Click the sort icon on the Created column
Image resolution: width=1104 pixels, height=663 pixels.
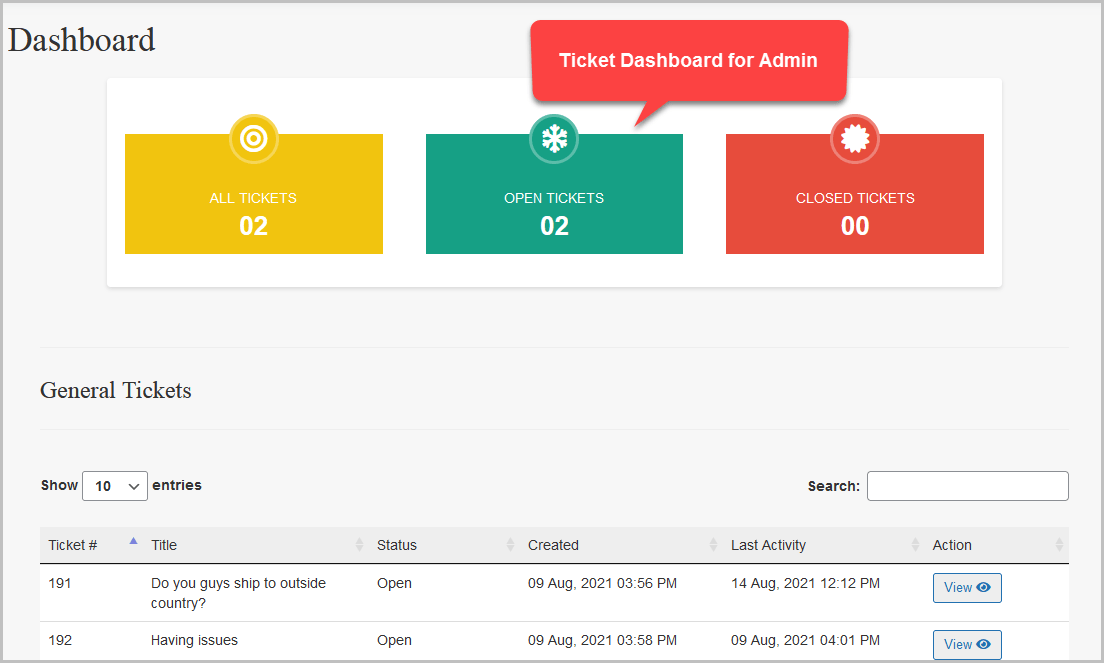[711, 545]
